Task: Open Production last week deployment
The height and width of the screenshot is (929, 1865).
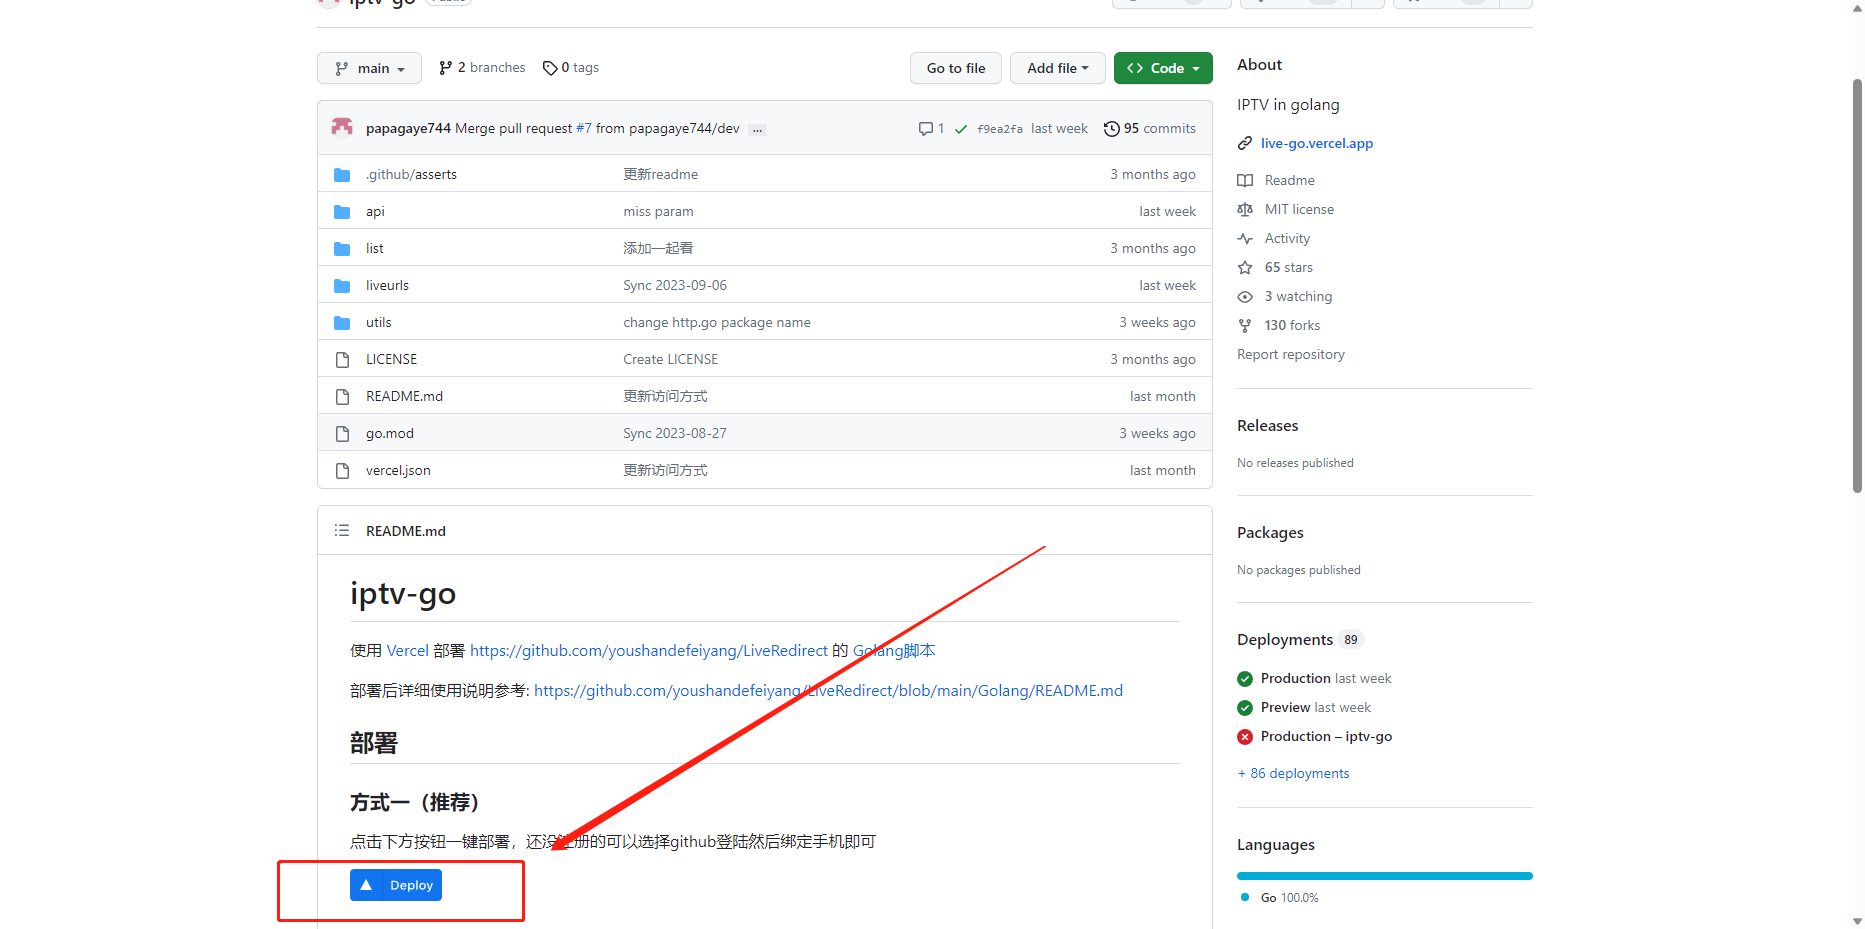Action: [1325, 678]
